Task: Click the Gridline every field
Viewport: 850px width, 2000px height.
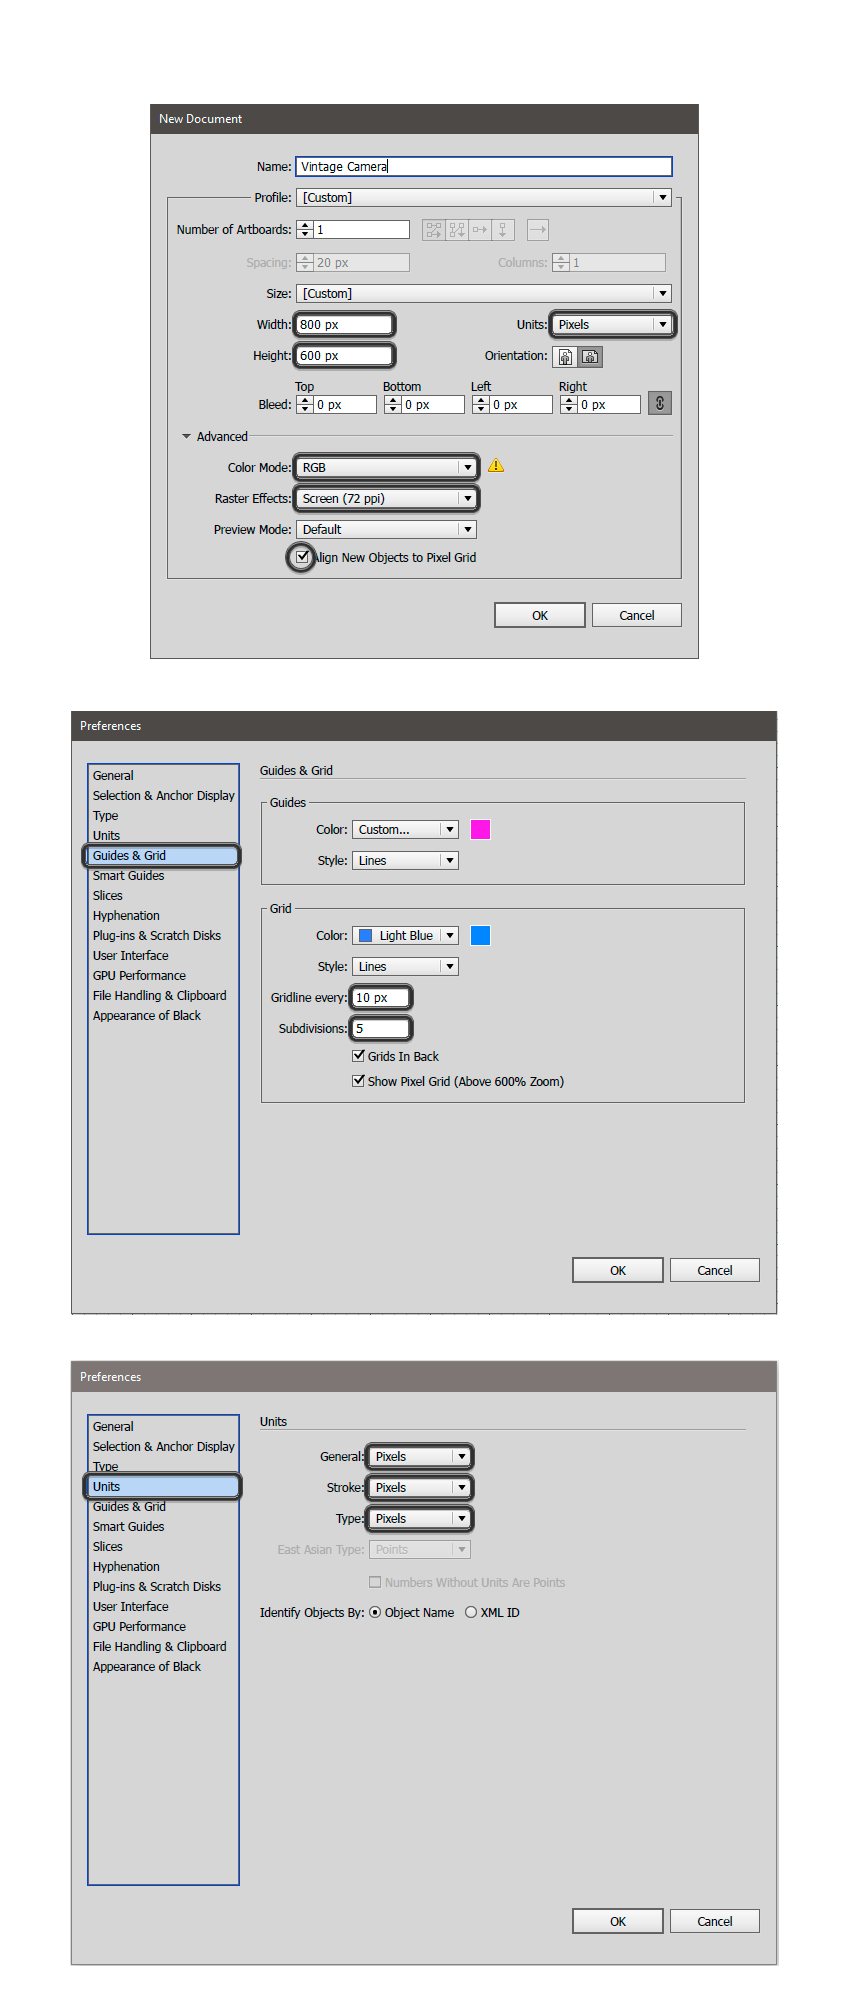Action: tap(380, 997)
